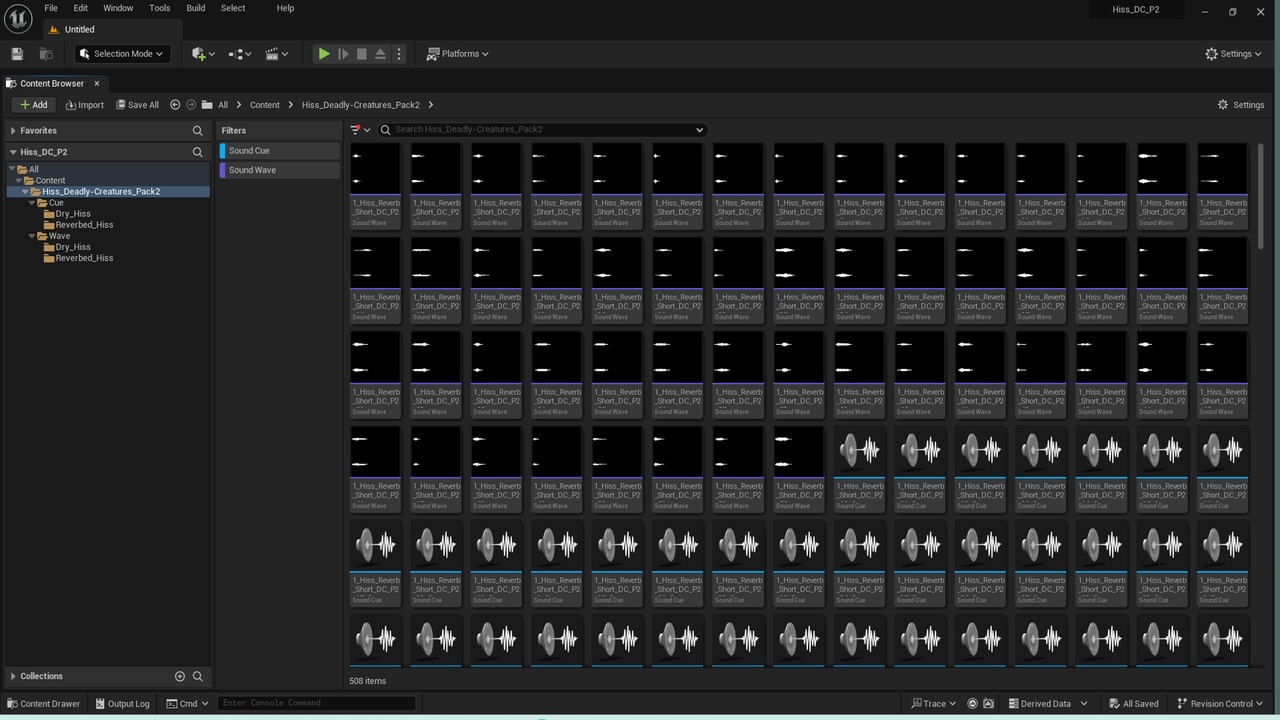The image size is (1280, 720).
Task: Select Reverbed_Hiss folder under Wave
Action: pyautogui.click(x=84, y=258)
